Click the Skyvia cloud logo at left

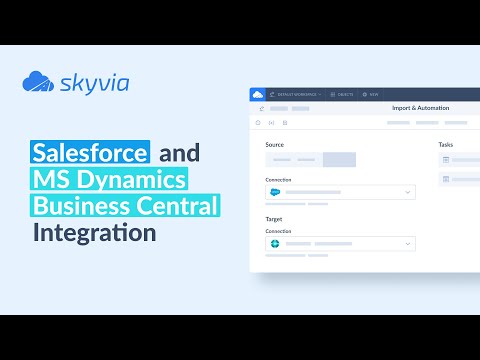point(38,81)
